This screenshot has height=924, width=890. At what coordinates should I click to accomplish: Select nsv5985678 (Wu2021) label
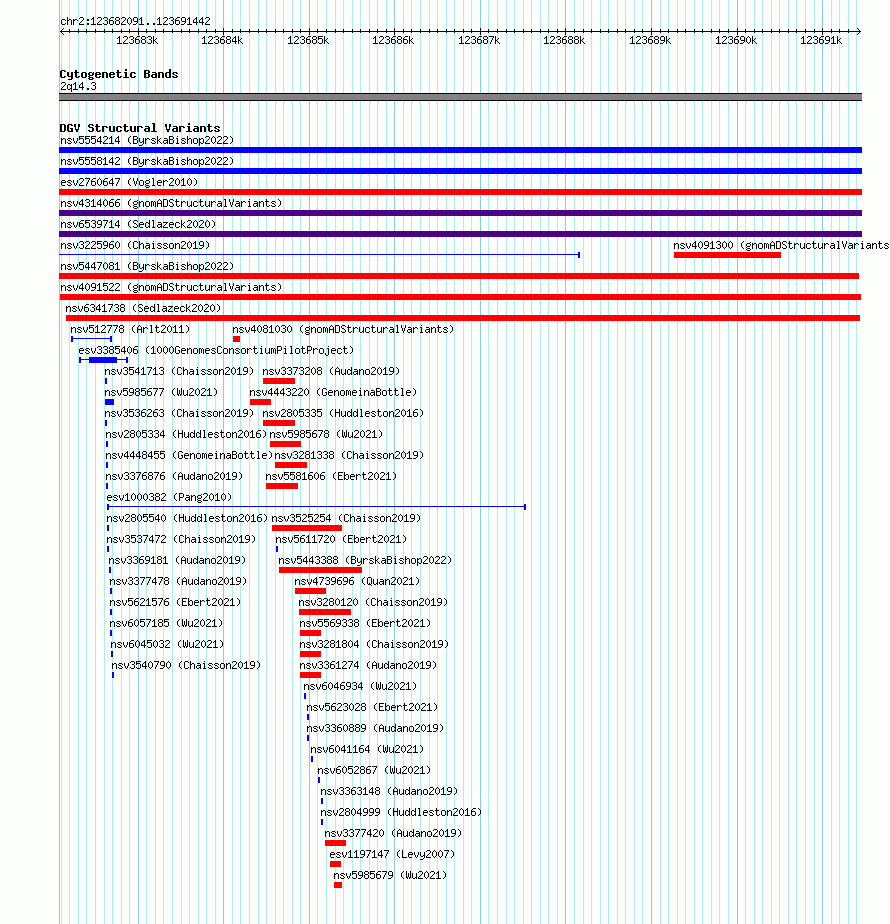327,434
